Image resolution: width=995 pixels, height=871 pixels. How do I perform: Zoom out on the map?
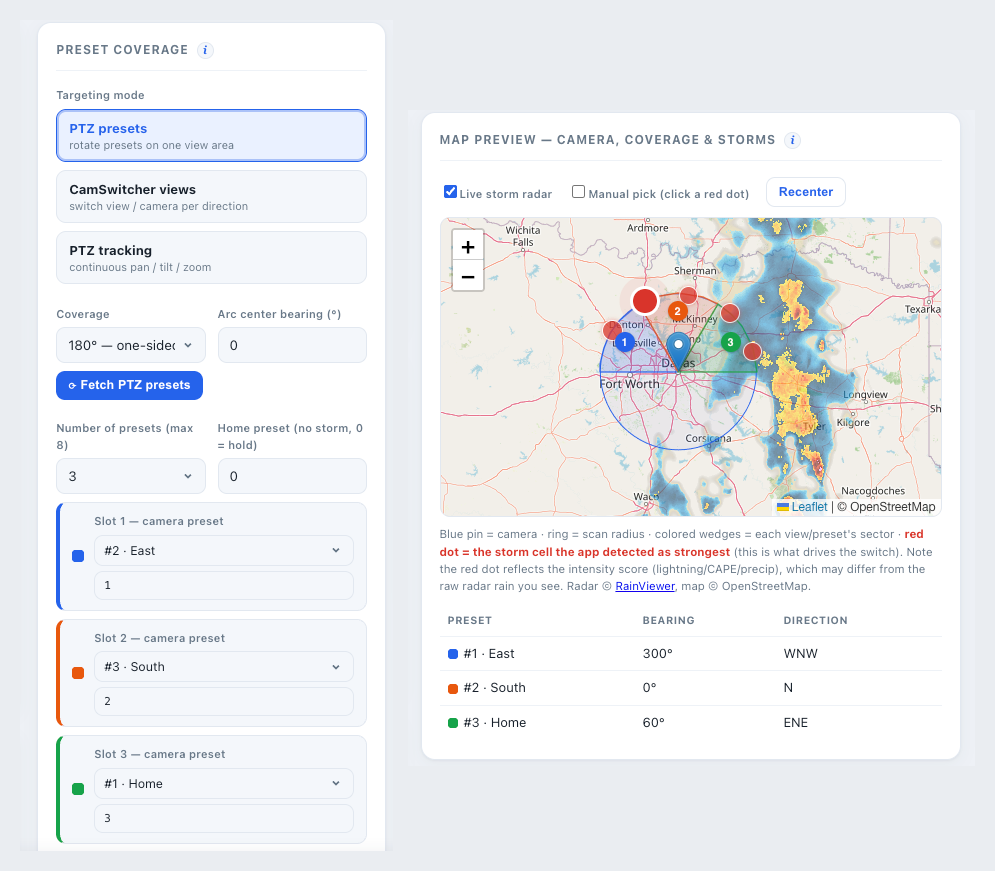point(468,277)
